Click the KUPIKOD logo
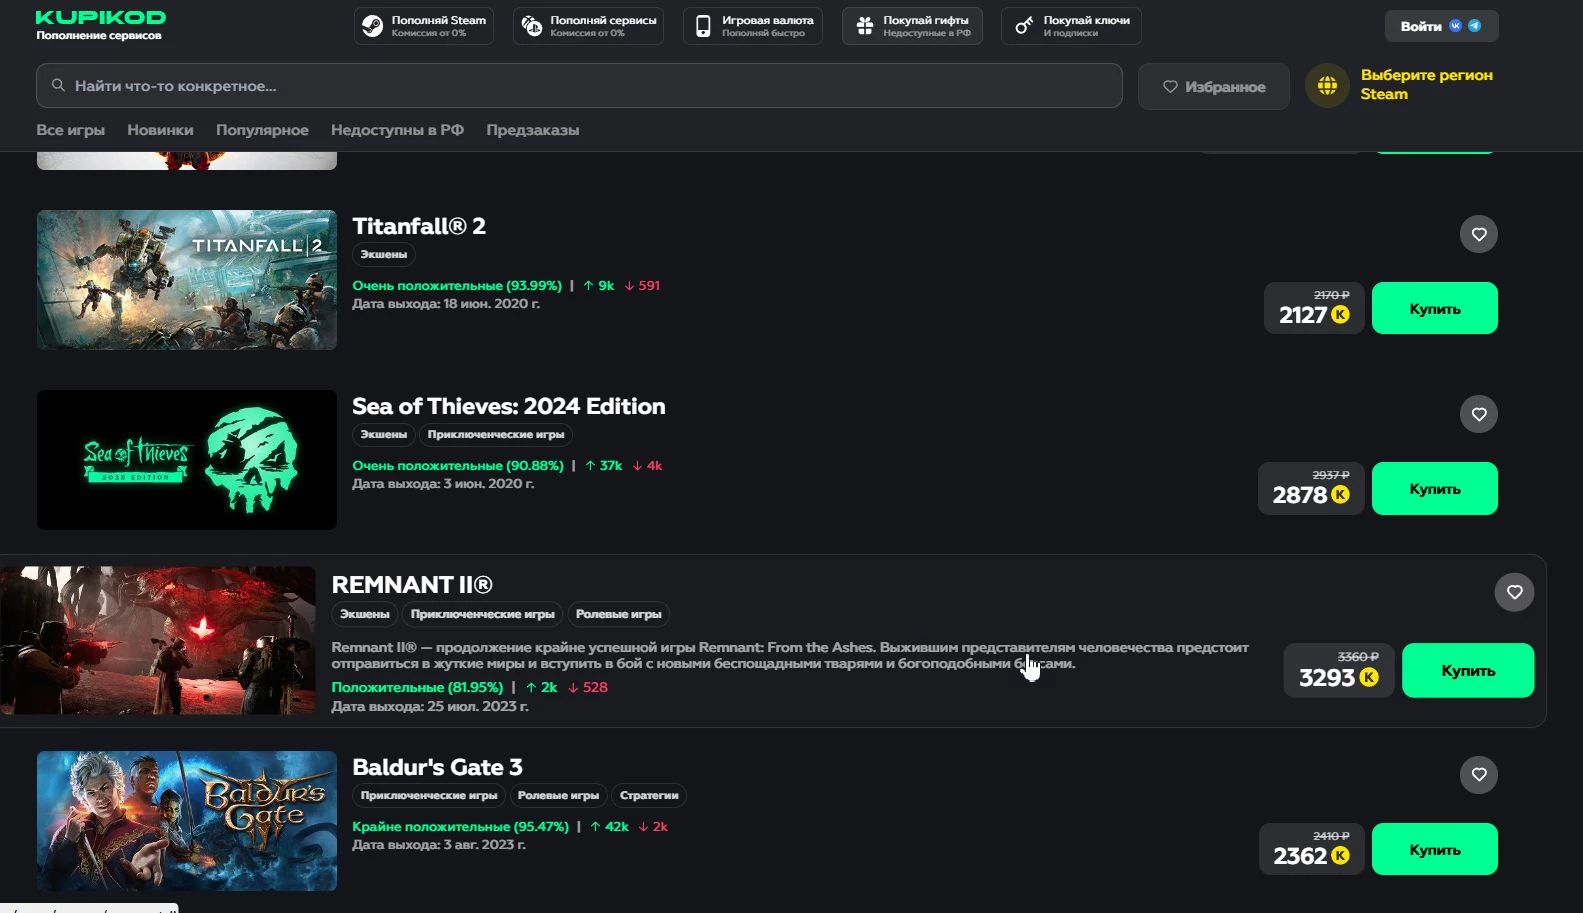This screenshot has width=1583, height=913. tap(100, 18)
